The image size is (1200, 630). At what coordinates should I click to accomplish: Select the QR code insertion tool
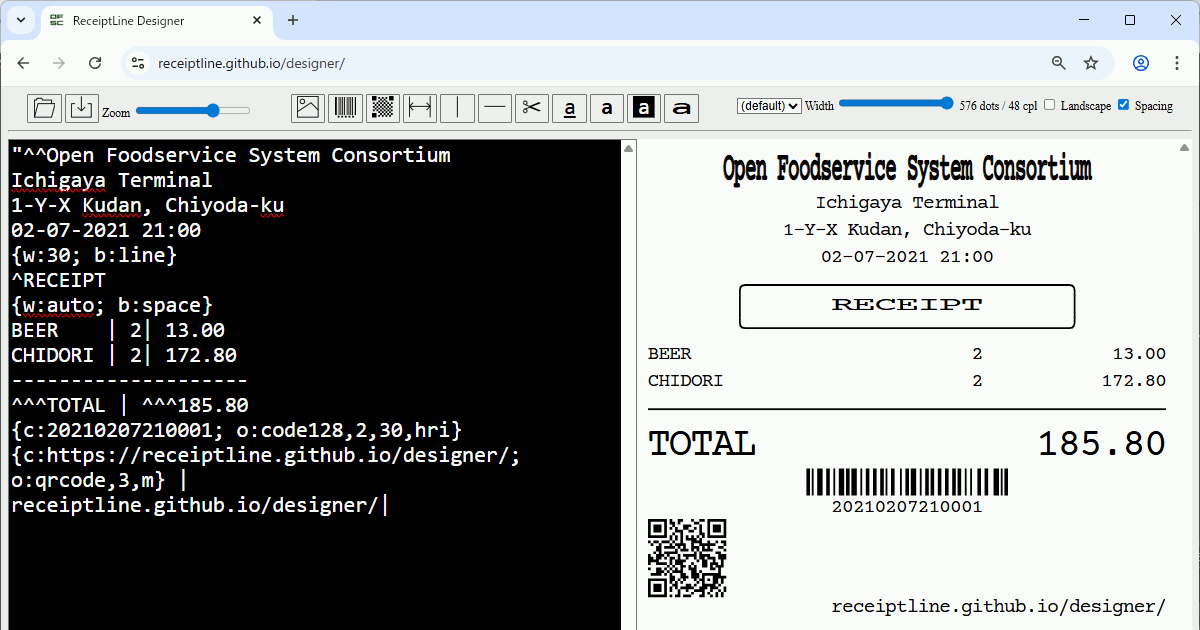click(382, 108)
